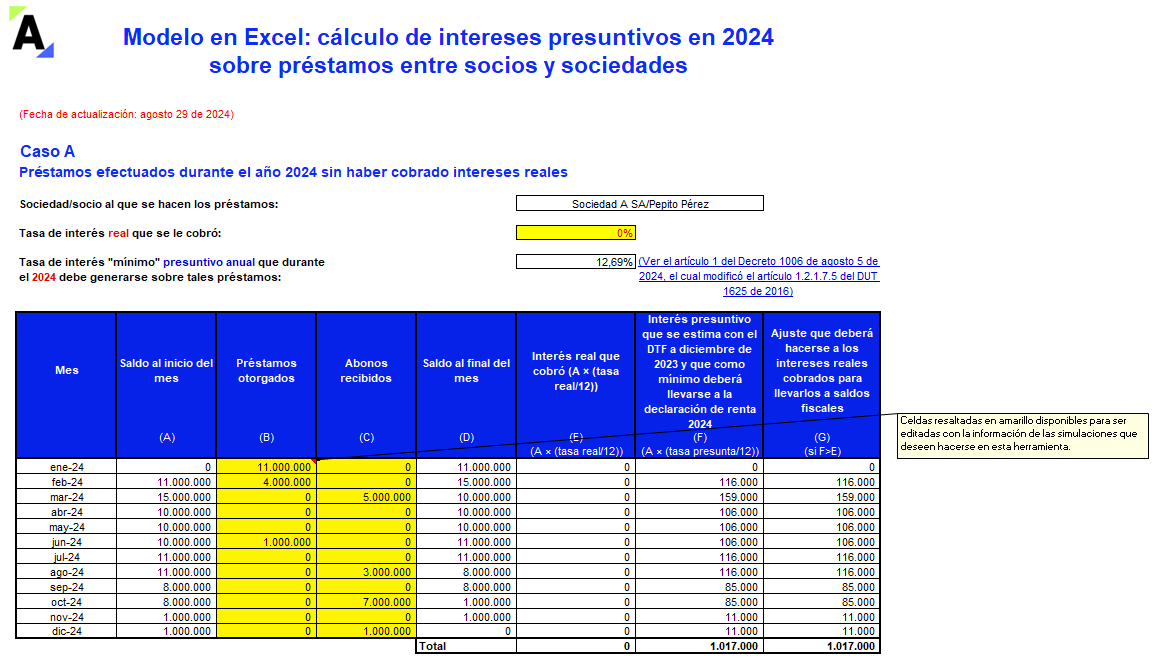Select feb-24 loans granted cell 4.000.000
Viewport: 1162px width, 658px height.
tap(266, 482)
